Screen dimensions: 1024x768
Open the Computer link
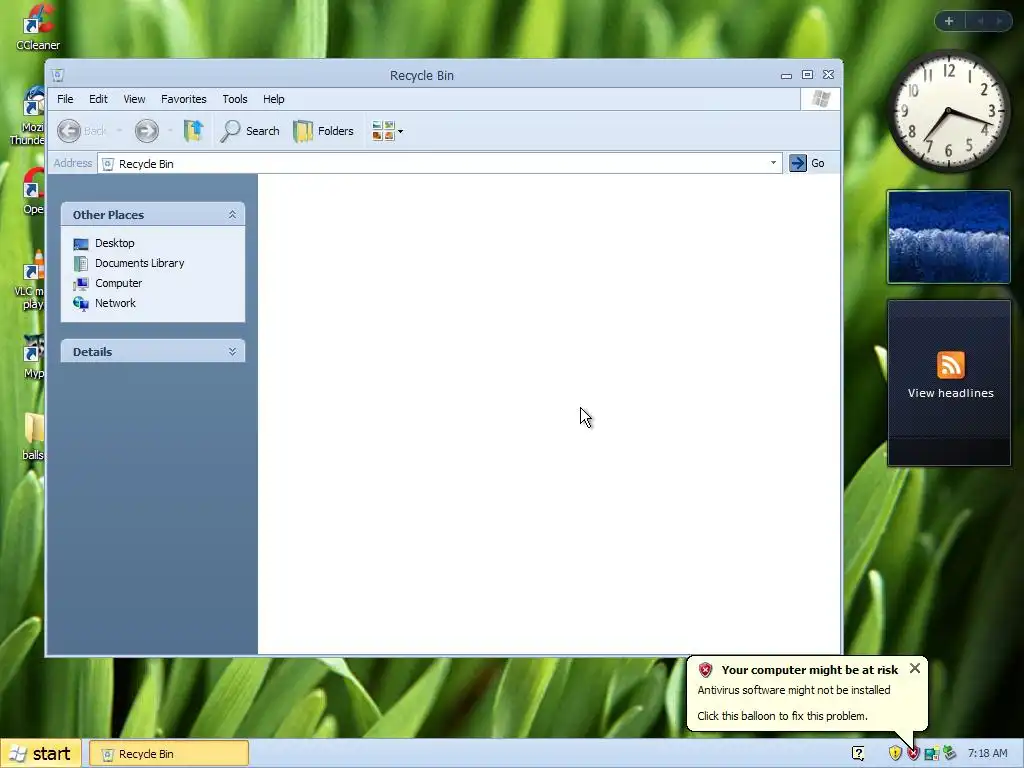pyautogui.click(x=118, y=283)
